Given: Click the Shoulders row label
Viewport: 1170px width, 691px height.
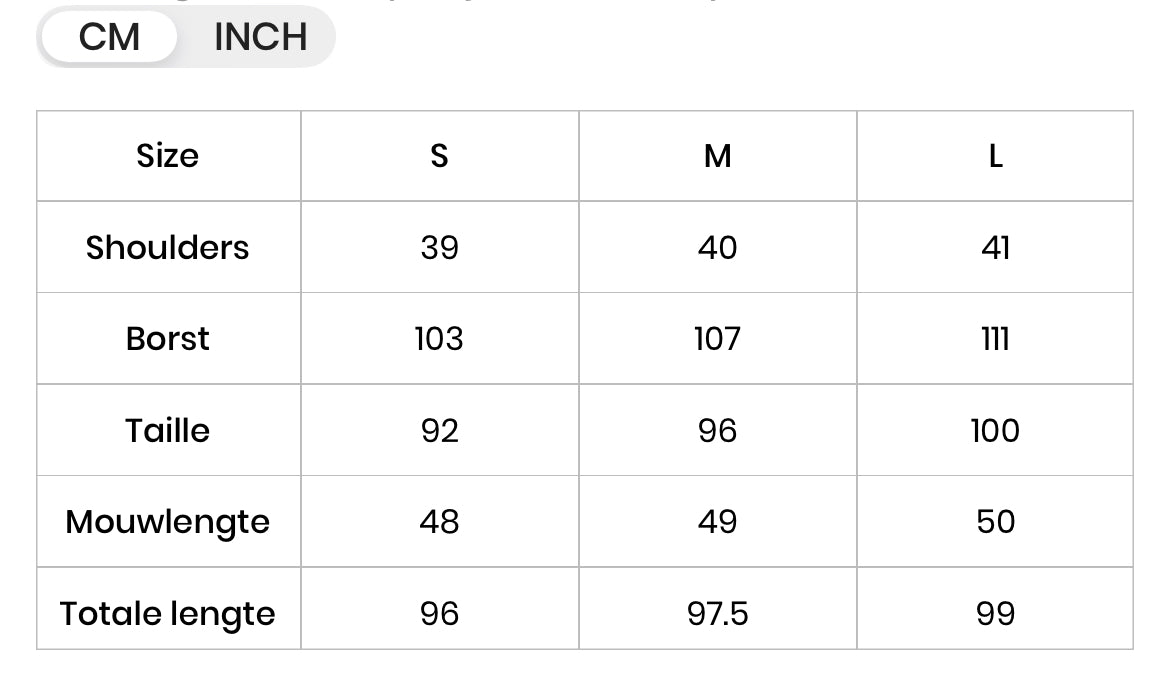Looking at the screenshot, I should pyautogui.click(x=168, y=247).
